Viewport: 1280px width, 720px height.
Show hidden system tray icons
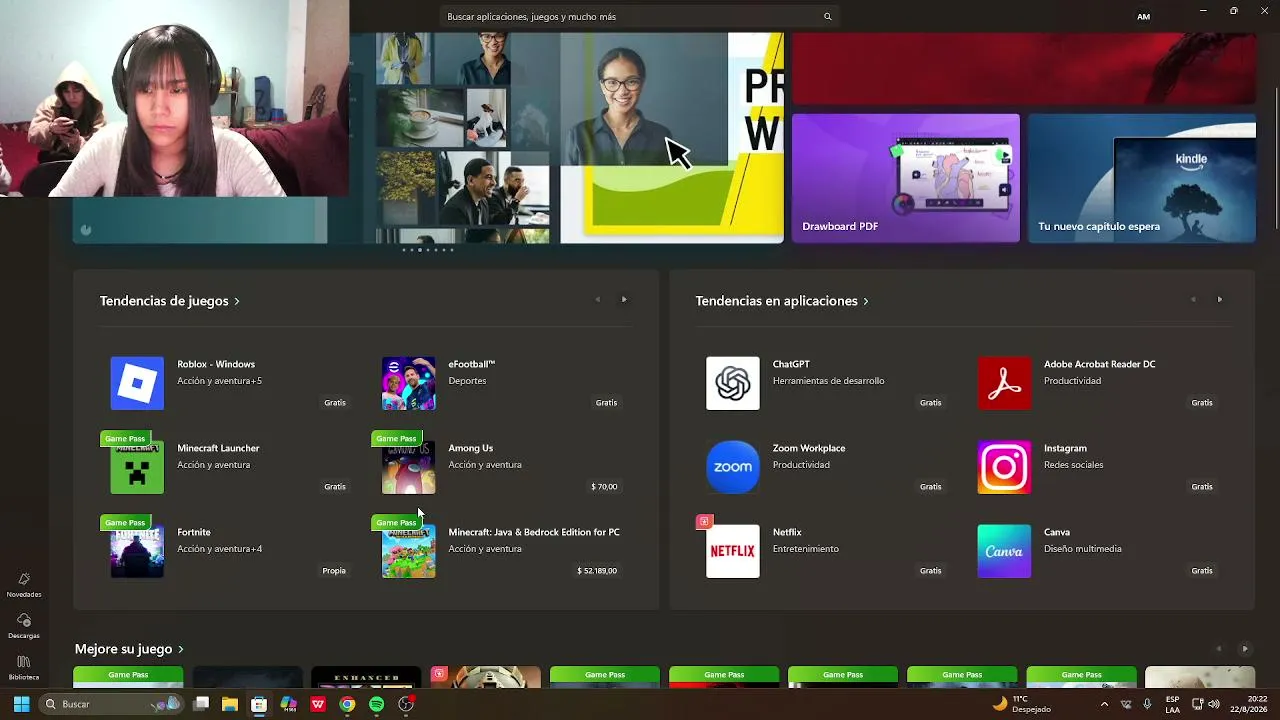(x=1104, y=704)
